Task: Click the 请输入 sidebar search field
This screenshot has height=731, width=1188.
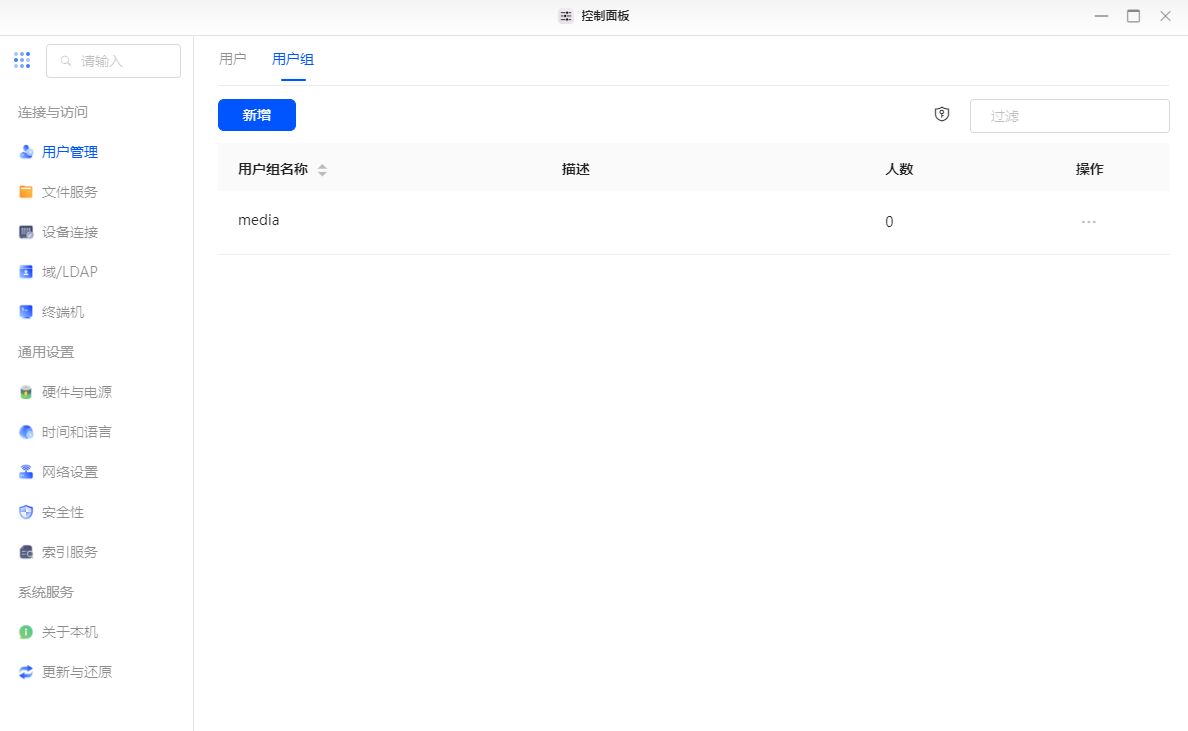Action: [x=114, y=61]
